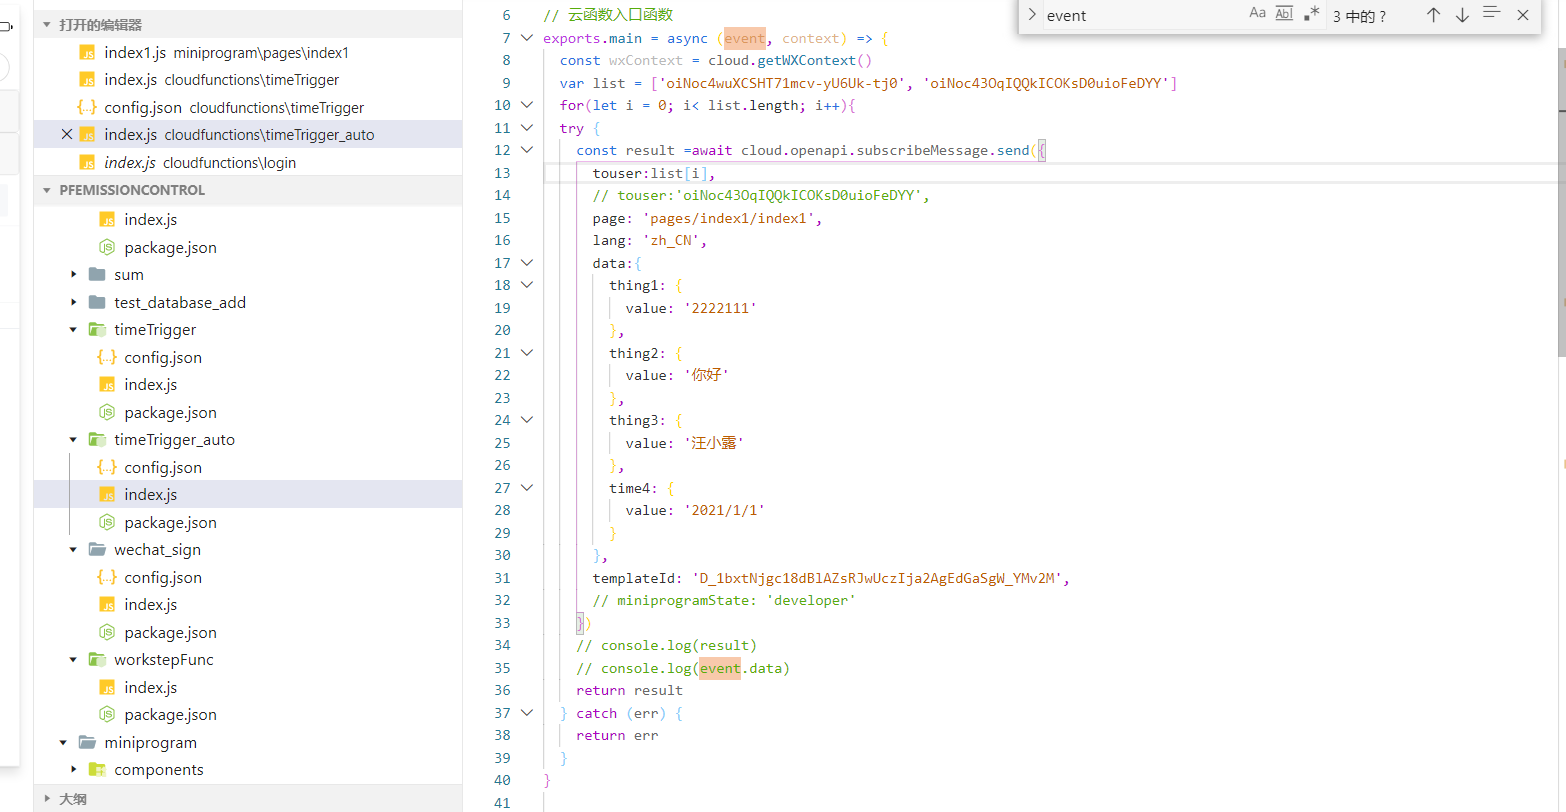Click package.json icon under workstepFunc folder
The image size is (1566, 812).
pos(107,714)
